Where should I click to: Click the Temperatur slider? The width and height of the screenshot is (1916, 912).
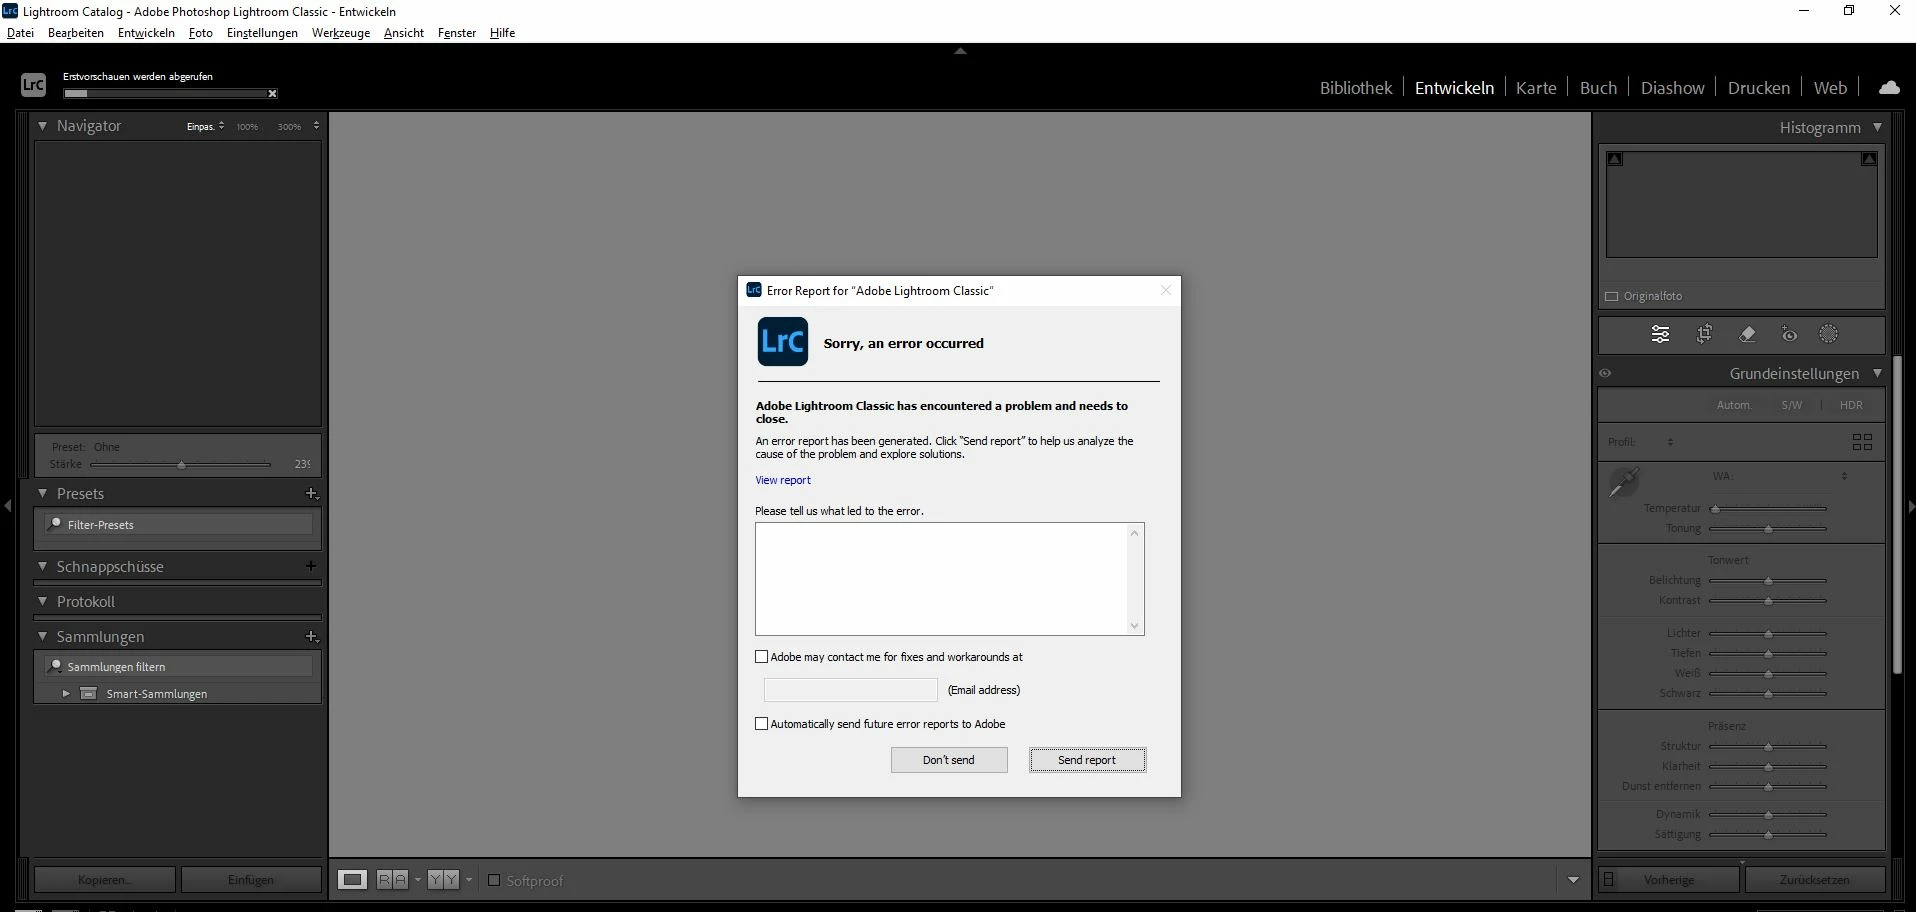pos(1768,509)
